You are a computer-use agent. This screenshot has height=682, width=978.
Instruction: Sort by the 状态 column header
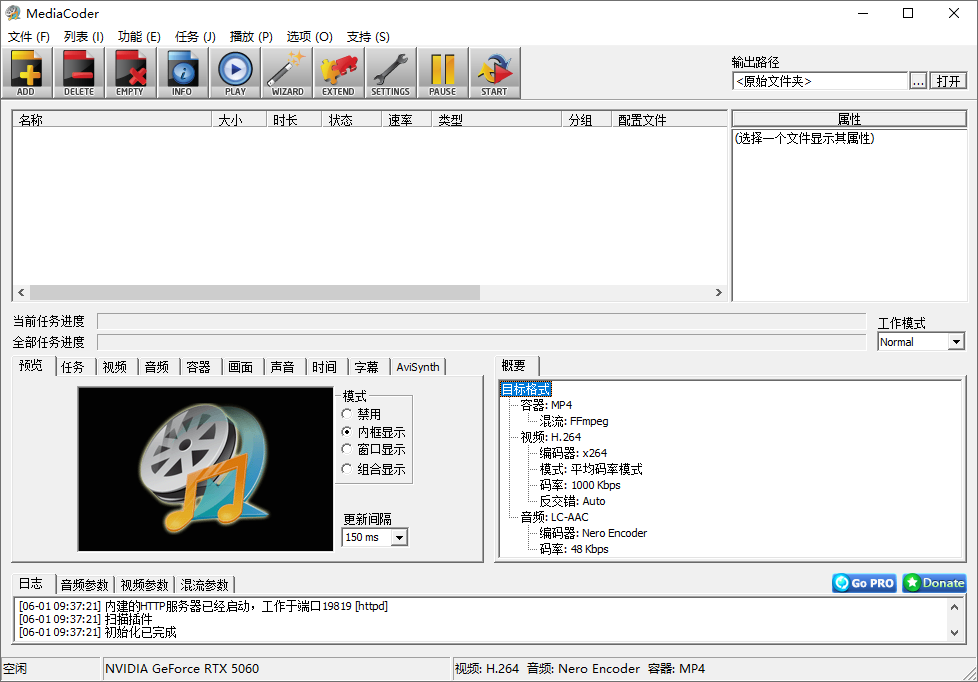[x=352, y=120]
